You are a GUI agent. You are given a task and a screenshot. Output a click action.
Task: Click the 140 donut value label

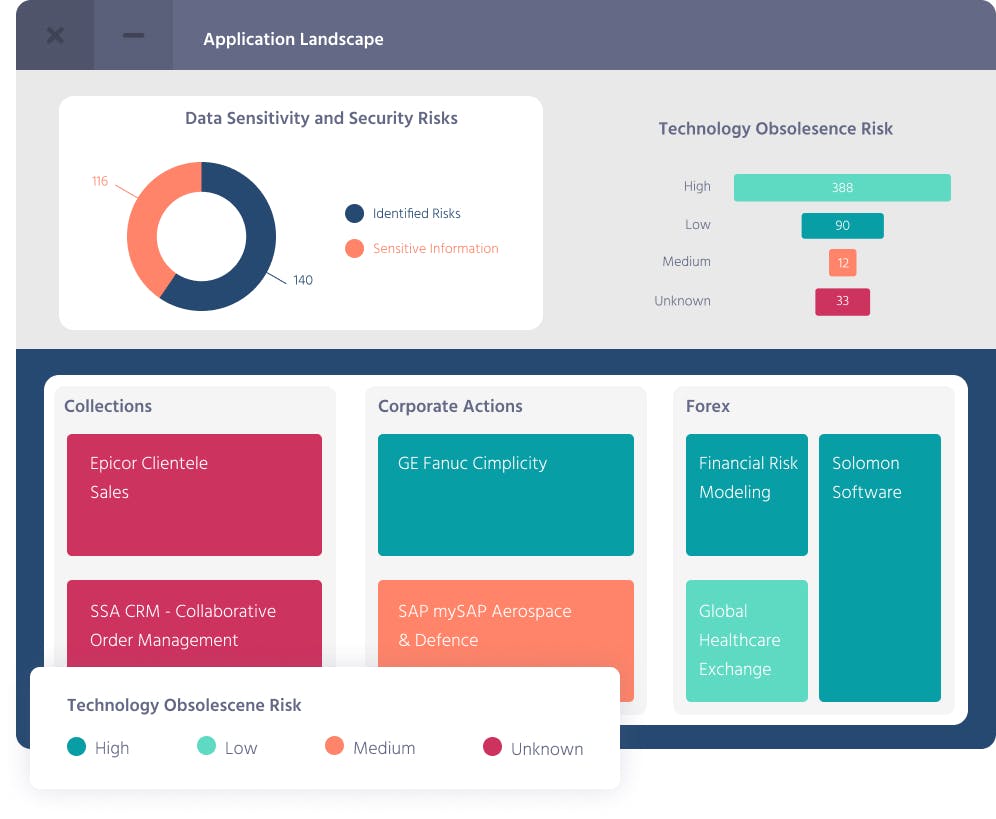(302, 280)
